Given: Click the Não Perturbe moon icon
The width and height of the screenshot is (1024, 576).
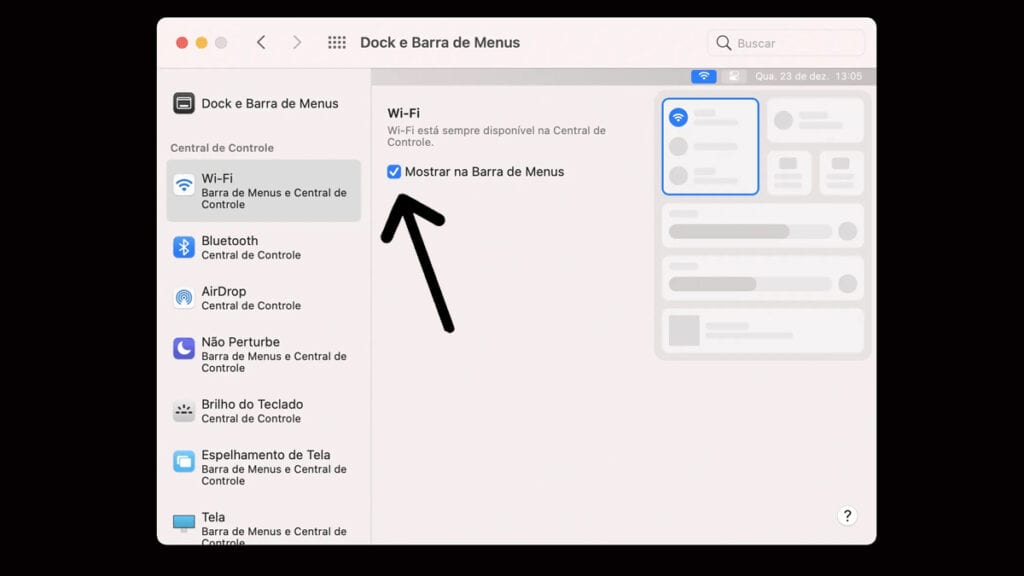Looking at the screenshot, I should click(x=184, y=349).
